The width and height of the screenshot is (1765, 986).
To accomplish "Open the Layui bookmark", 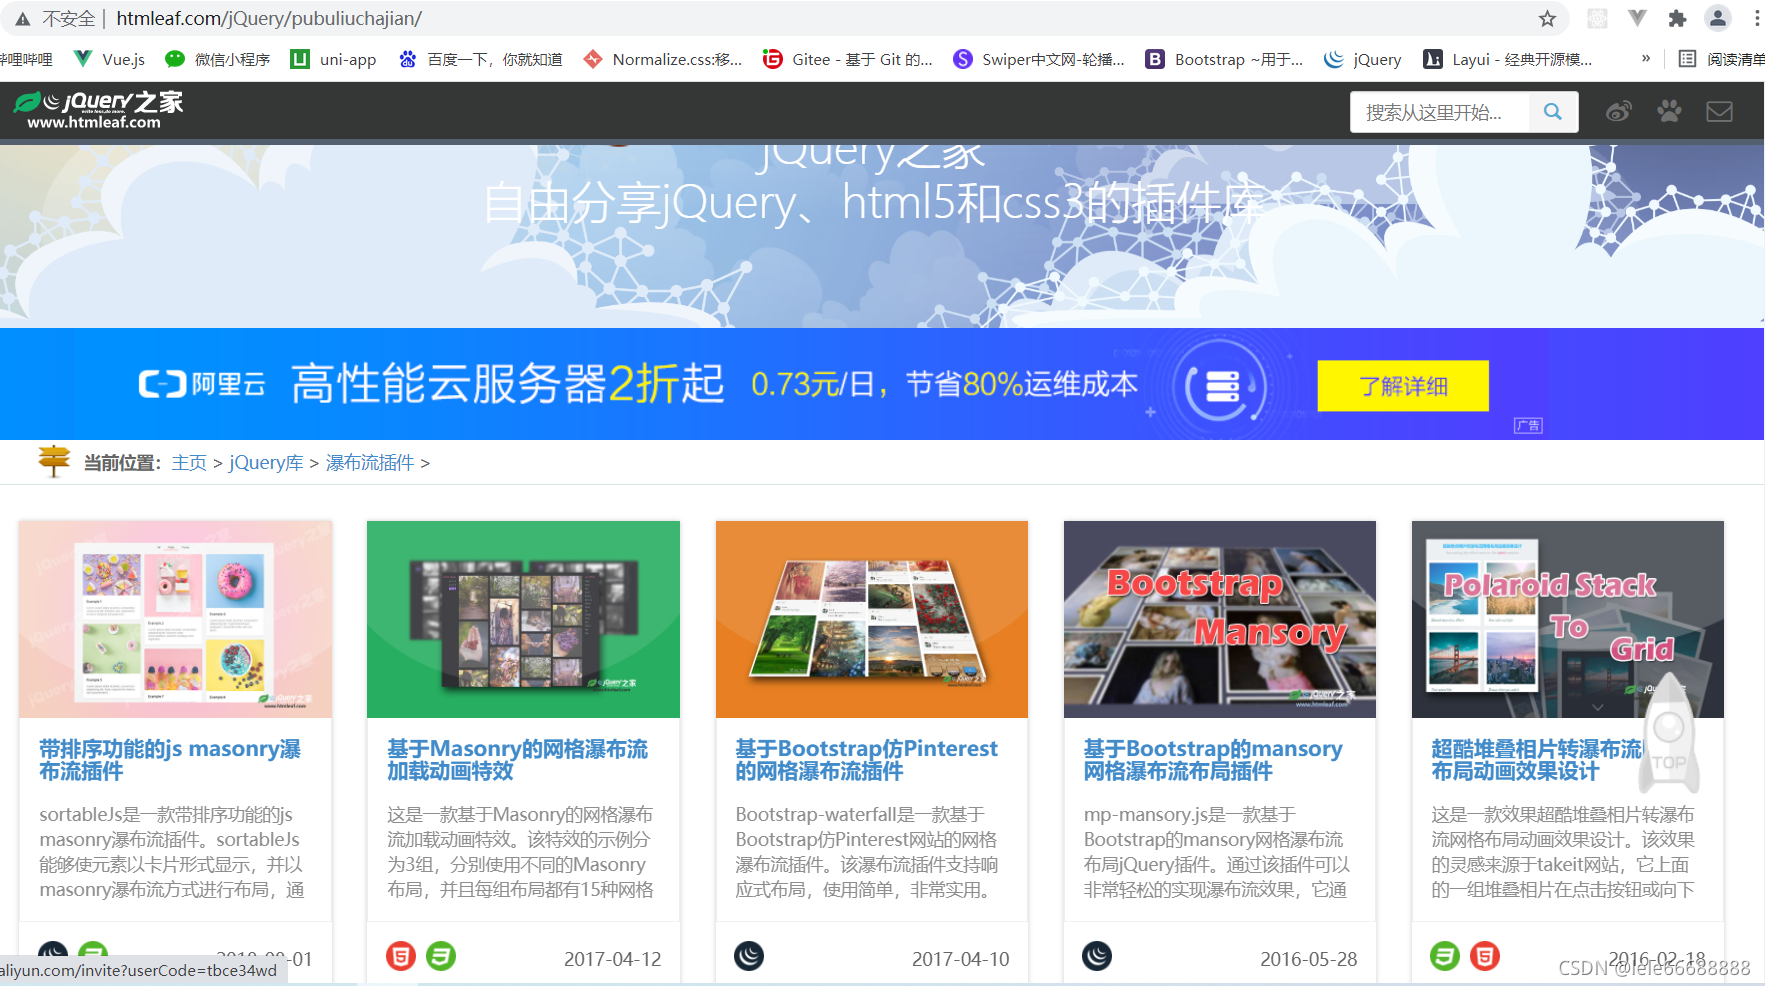I will (1508, 59).
